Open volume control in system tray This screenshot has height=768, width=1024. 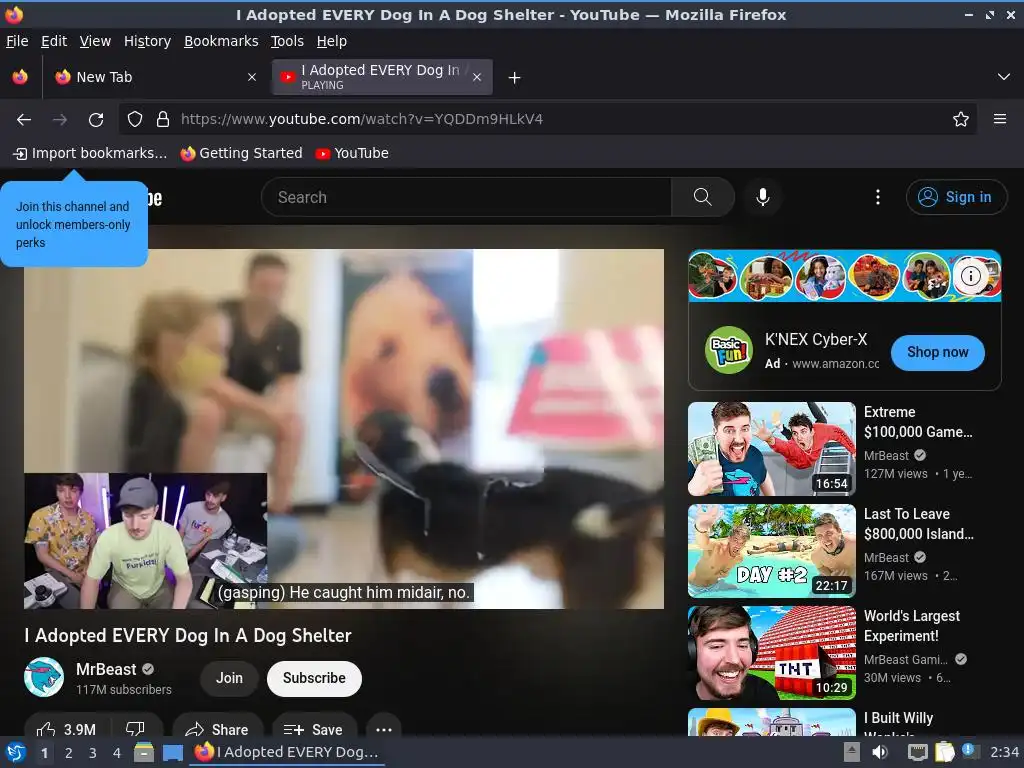click(880, 752)
